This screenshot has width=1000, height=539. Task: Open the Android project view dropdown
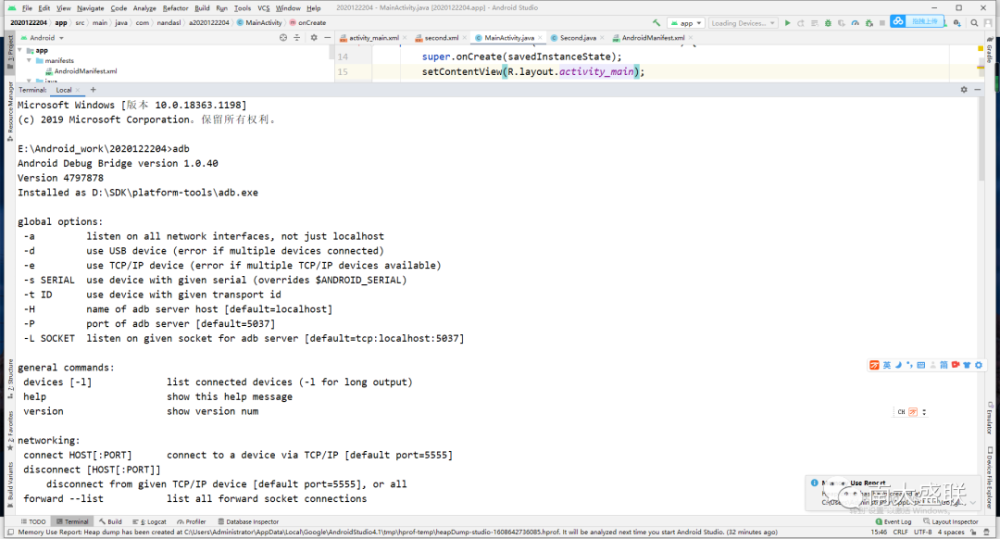(x=42, y=38)
